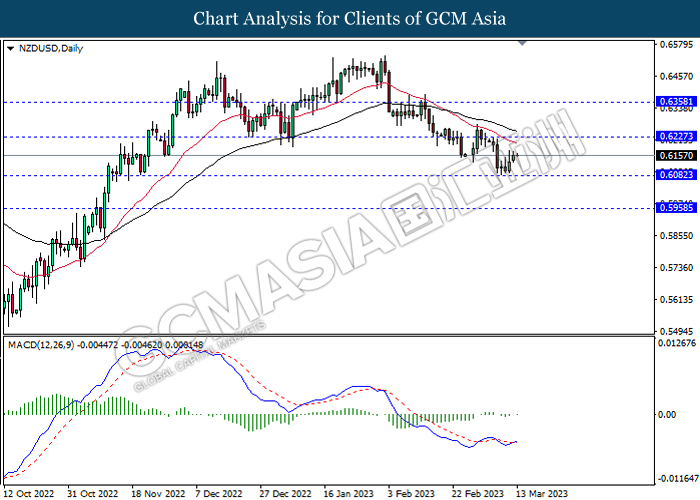700x500 pixels.
Task: Click the 16 Jan 2023 date label
Action: pyautogui.click(x=349, y=494)
